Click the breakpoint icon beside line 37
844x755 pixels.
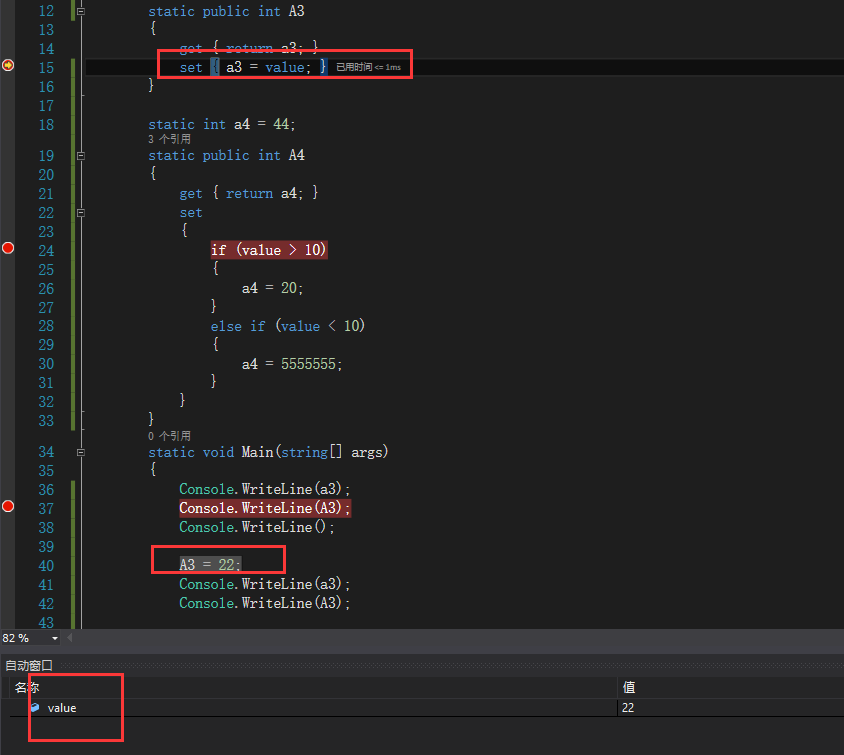tap(8, 506)
